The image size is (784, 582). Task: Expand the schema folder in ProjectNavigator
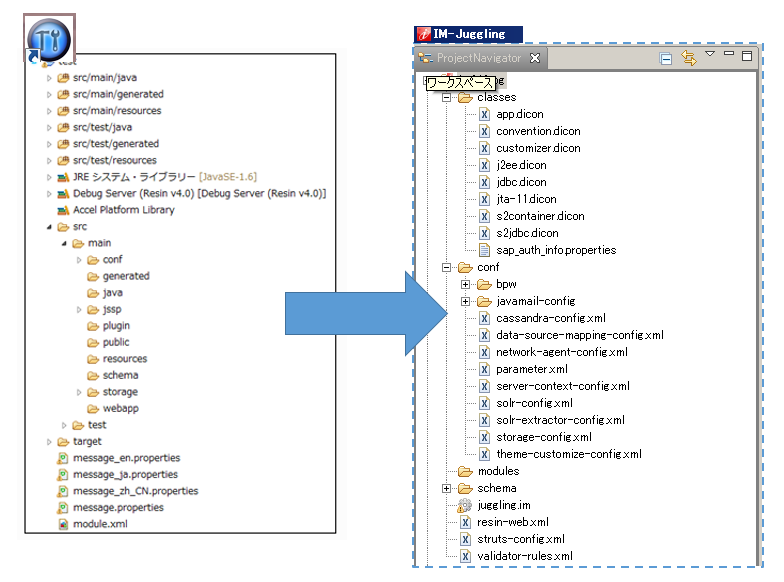(x=446, y=488)
